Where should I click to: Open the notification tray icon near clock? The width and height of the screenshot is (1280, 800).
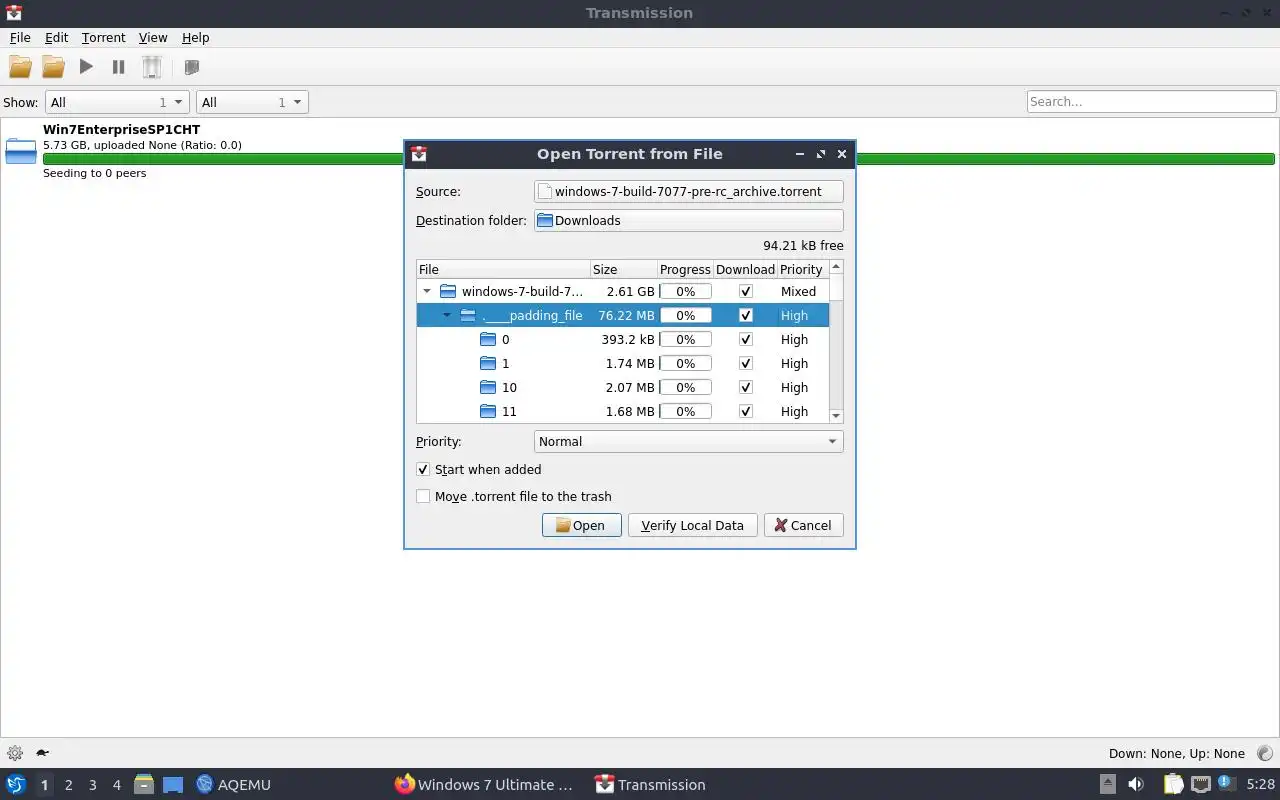[x=1228, y=784]
